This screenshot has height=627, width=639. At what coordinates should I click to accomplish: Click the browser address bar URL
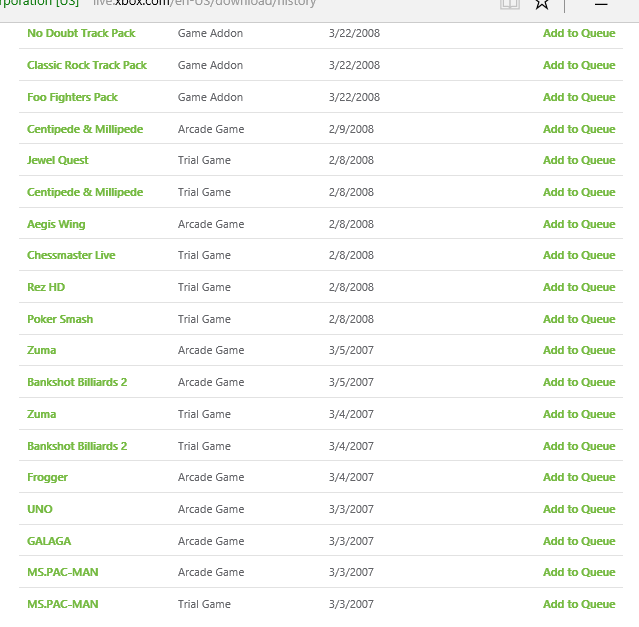[x=204, y=3]
